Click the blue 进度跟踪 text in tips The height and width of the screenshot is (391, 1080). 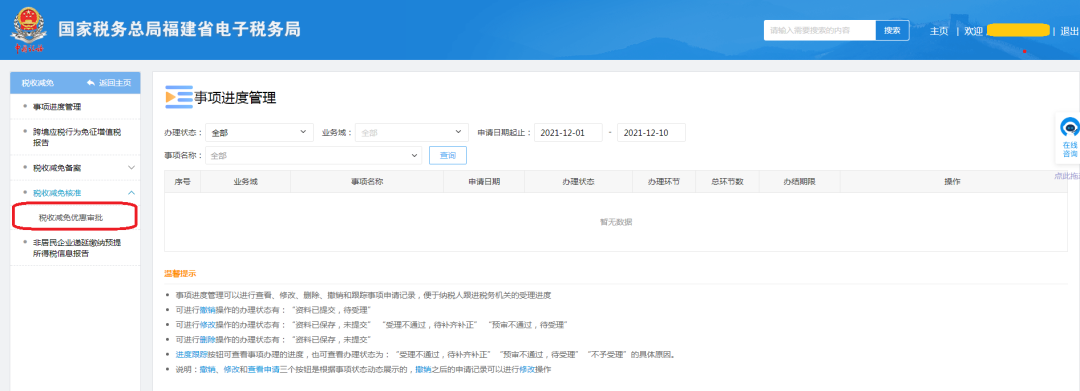pos(191,355)
